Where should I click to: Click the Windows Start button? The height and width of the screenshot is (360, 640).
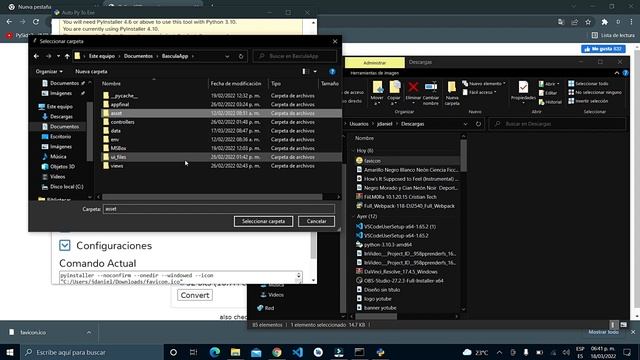9,352
